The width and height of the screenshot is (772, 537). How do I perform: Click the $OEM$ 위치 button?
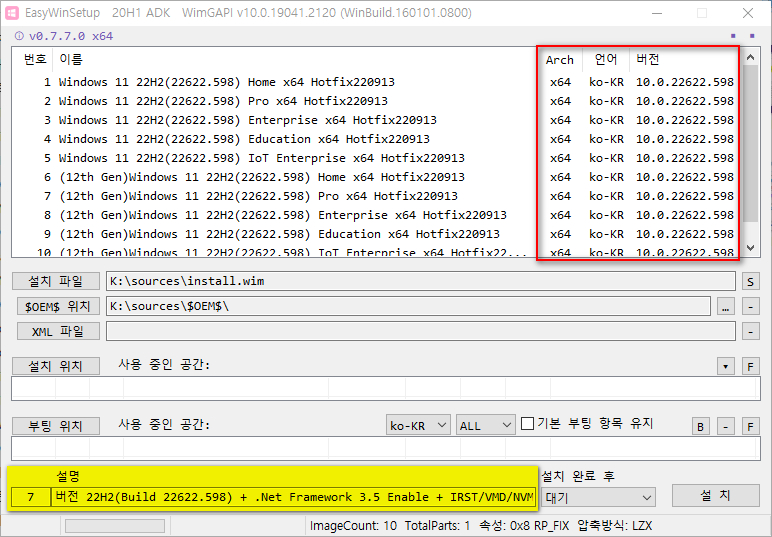(58, 306)
